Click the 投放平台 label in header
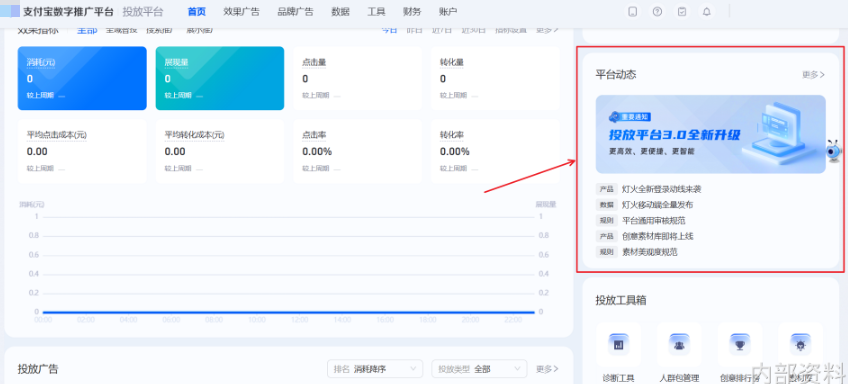Image resolution: width=848 pixels, height=384 pixels. click(x=143, y=11)
